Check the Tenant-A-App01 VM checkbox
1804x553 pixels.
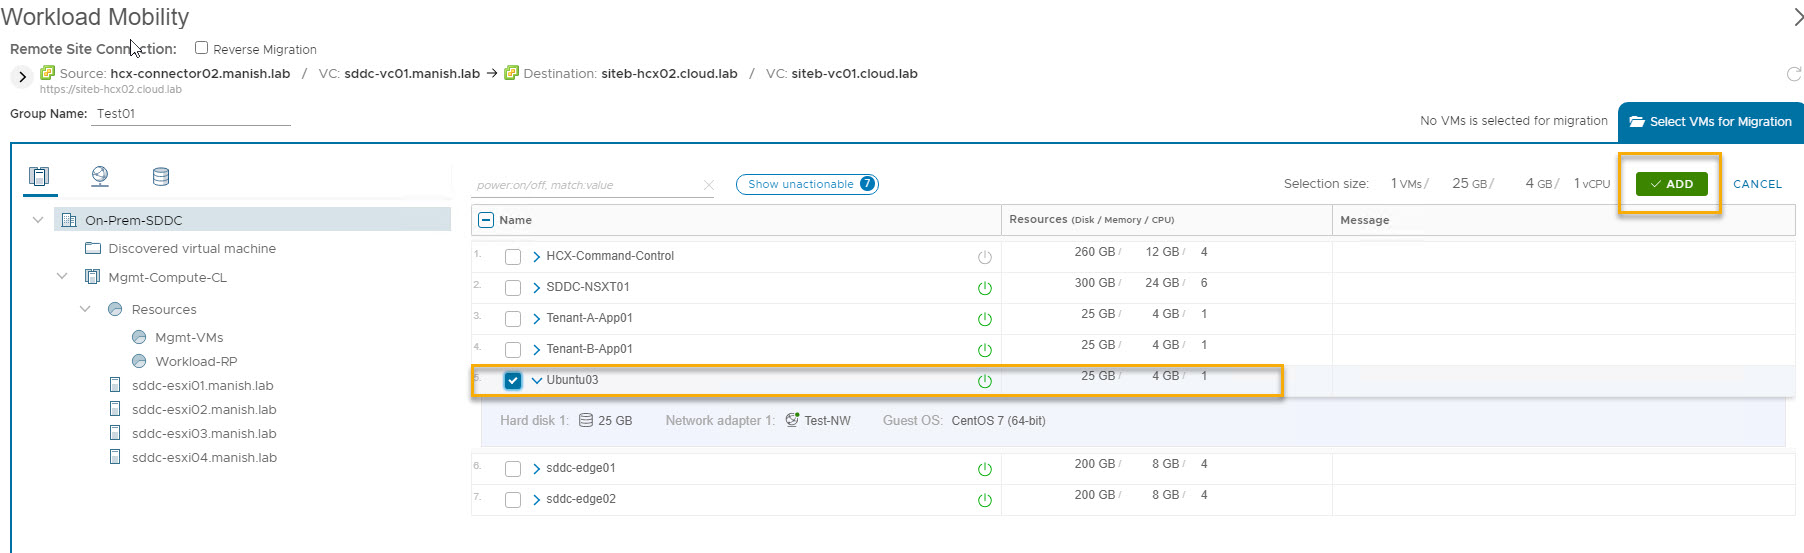[513, 319]
